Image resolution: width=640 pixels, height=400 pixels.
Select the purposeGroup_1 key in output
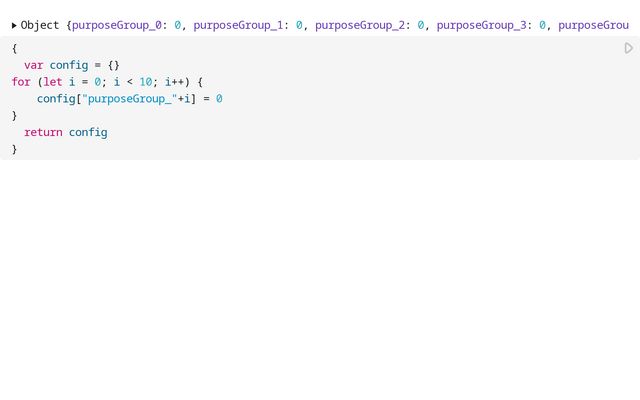coord(238,25)
